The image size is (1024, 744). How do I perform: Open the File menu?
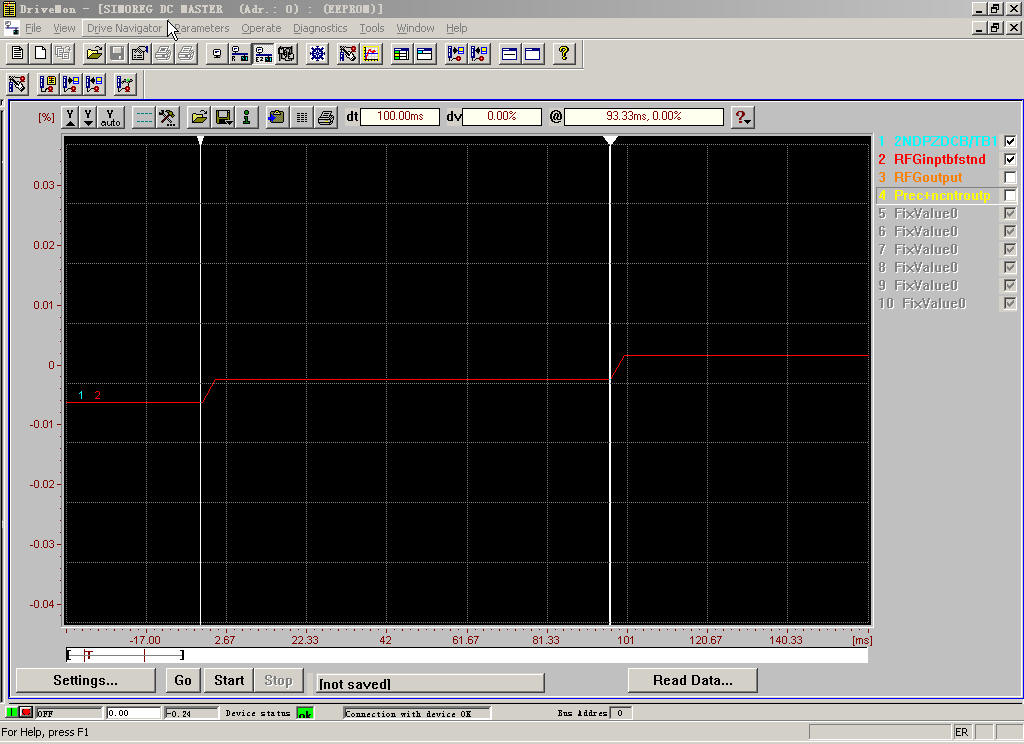33,28
